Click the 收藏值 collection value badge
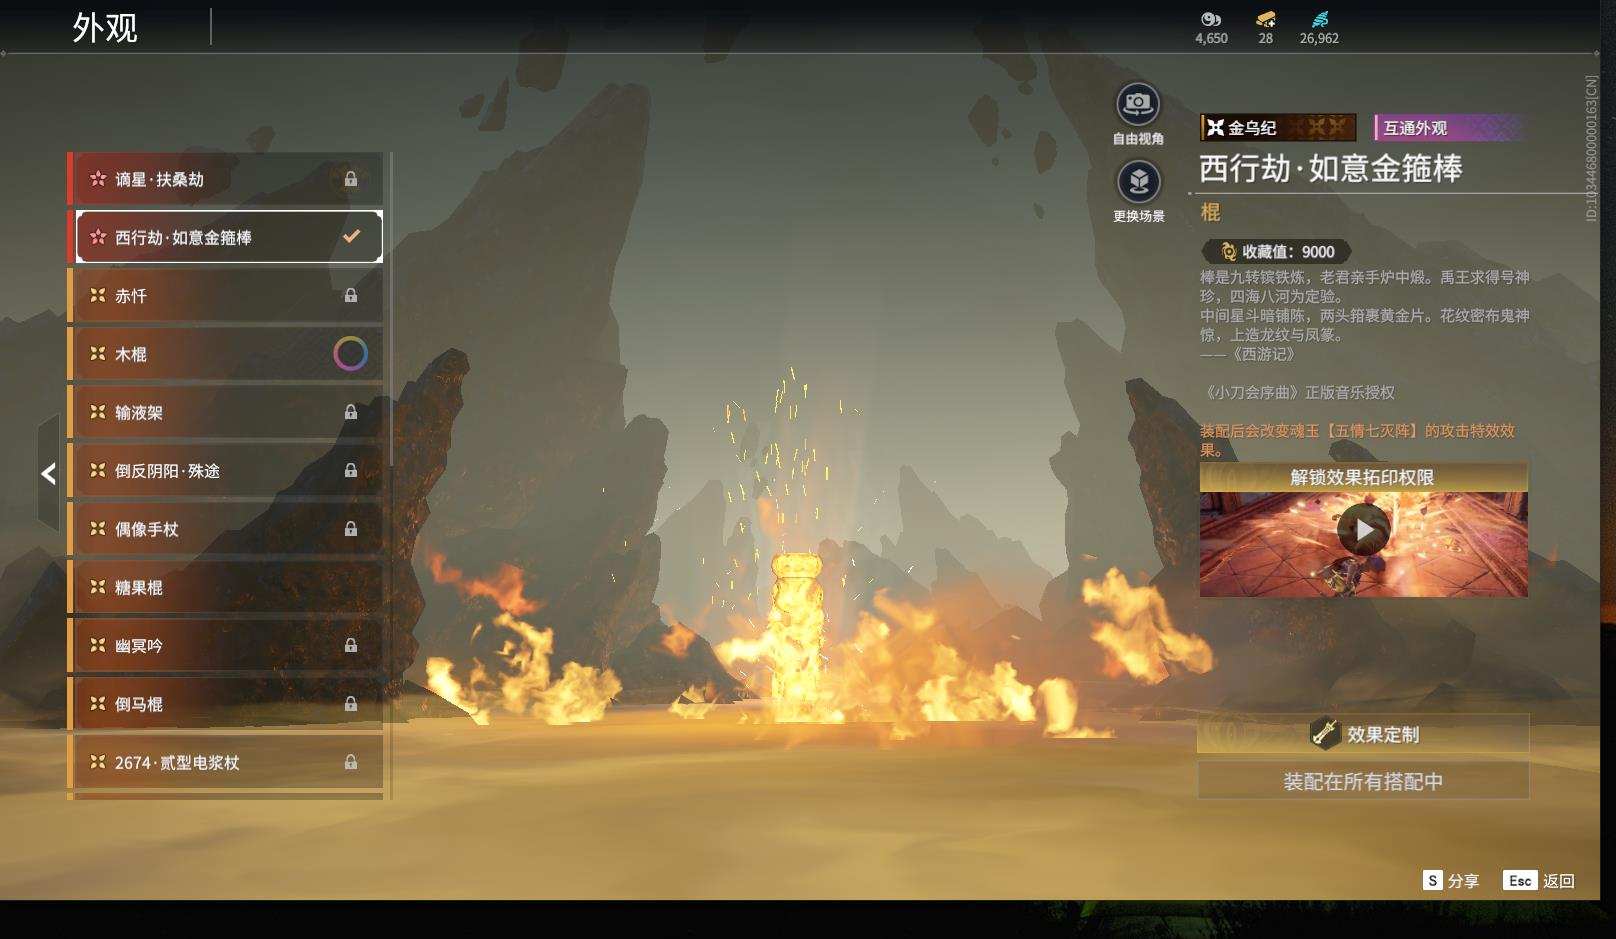The height and width of the screenshot is (939, 1616). tap(1277, 252)
